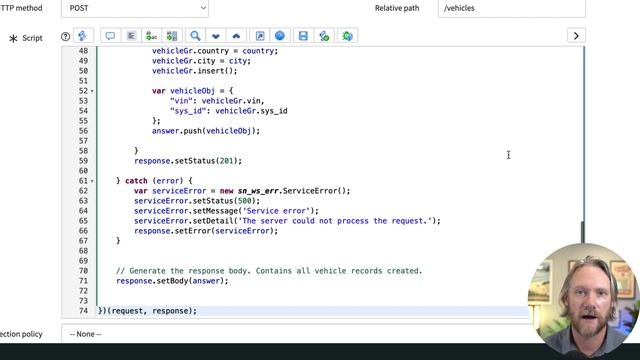Click the editor vertical scrollbar thumb
640x360 pixels.
(x=582, y=232)
